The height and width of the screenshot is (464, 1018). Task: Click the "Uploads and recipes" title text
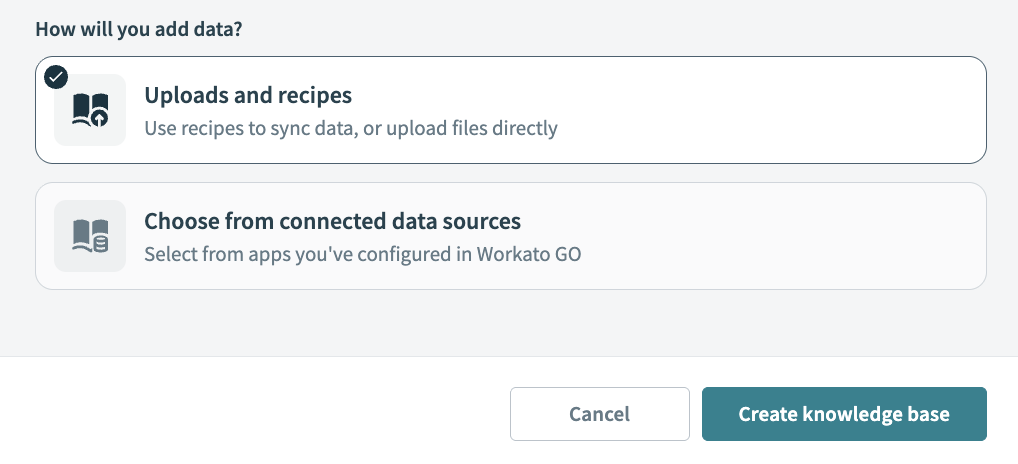(248, 96)
